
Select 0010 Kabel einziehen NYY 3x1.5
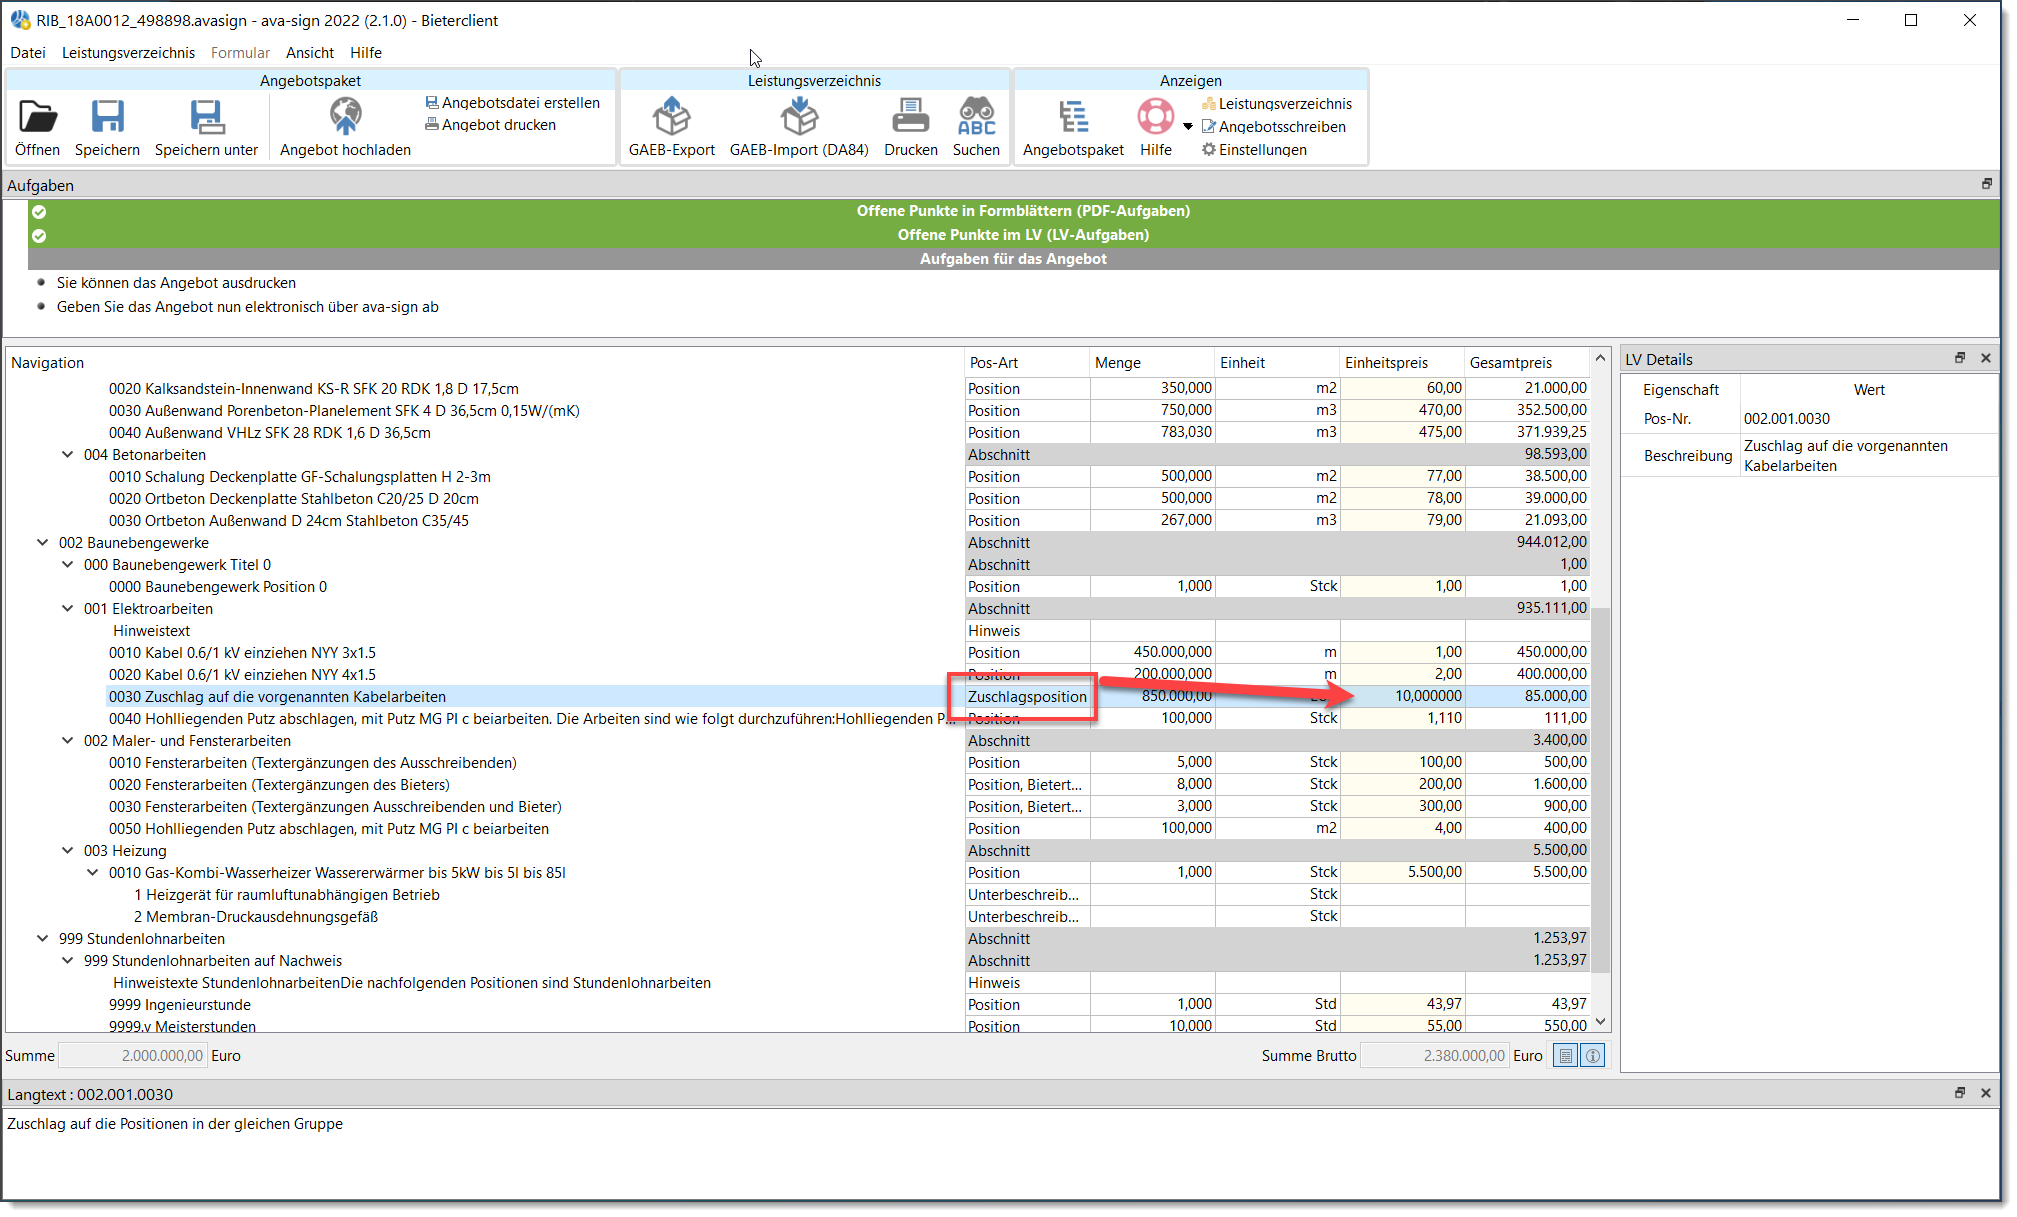point(242,653)
